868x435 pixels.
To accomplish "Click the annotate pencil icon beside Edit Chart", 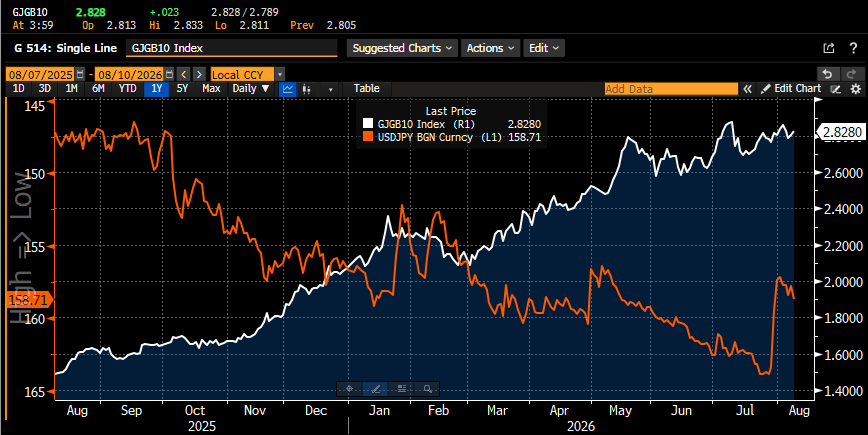I will point(836,89).
